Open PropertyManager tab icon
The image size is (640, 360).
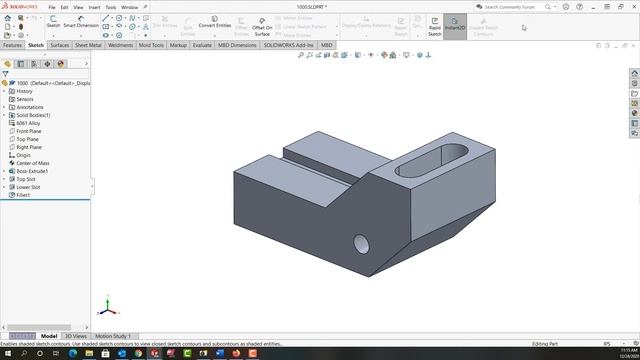[x=21, y=64]
